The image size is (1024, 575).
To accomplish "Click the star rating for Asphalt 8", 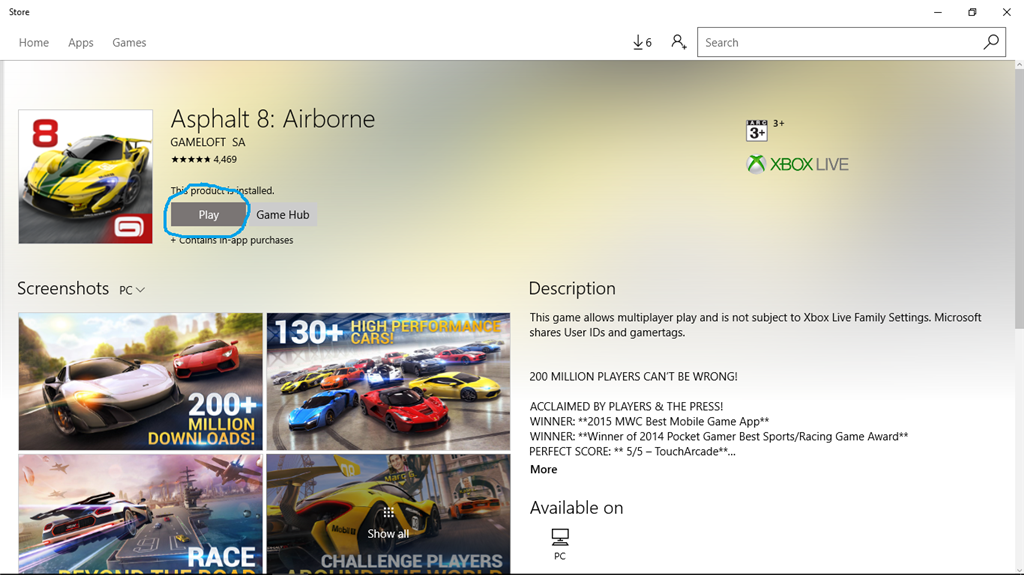I will (x=191, y=159).
